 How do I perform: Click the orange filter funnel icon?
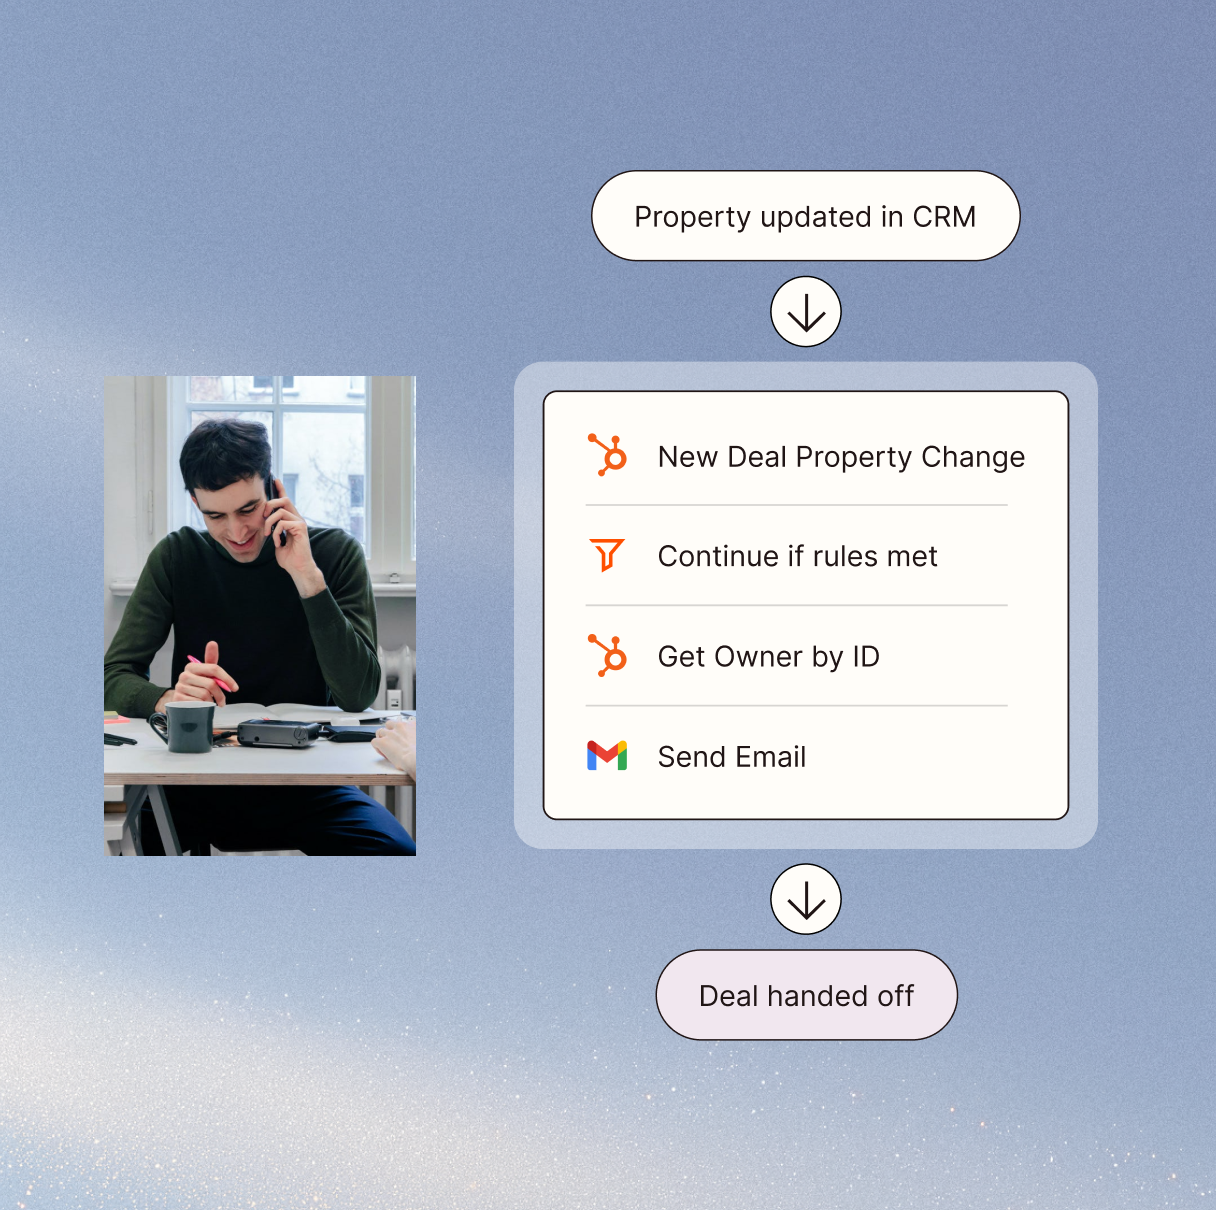pyautogui.click(x=606, y=555)
